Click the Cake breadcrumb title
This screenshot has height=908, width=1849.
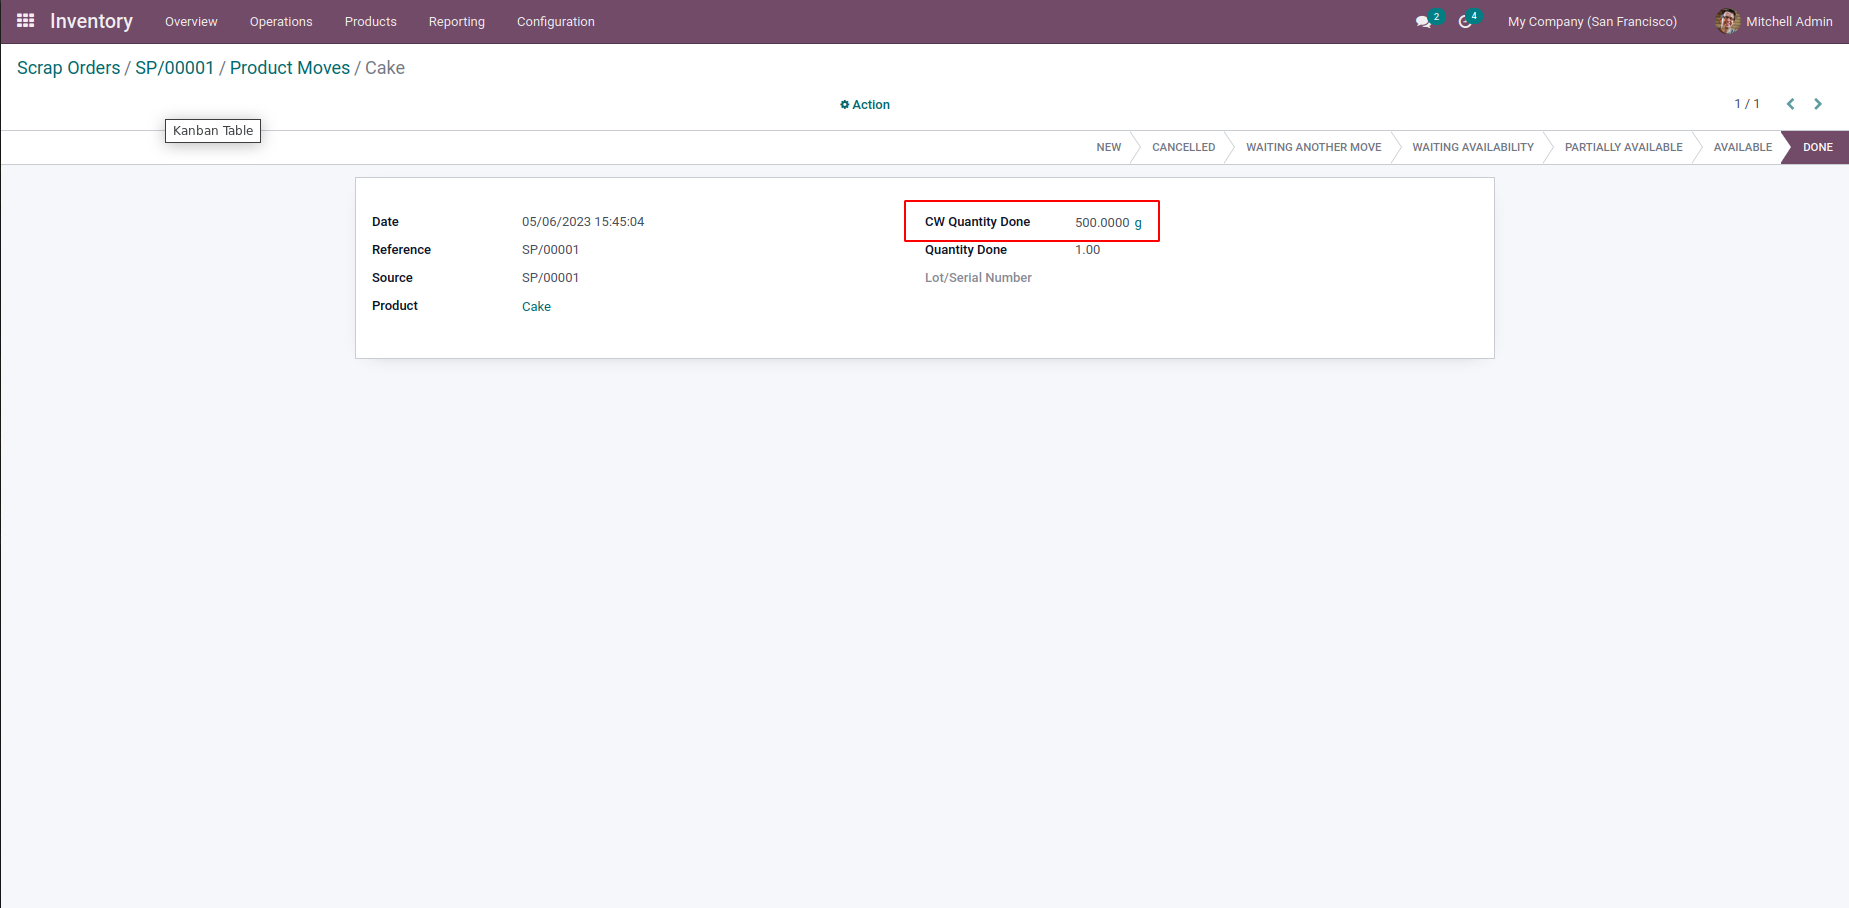pyautogui.click(x=385, y=68)
